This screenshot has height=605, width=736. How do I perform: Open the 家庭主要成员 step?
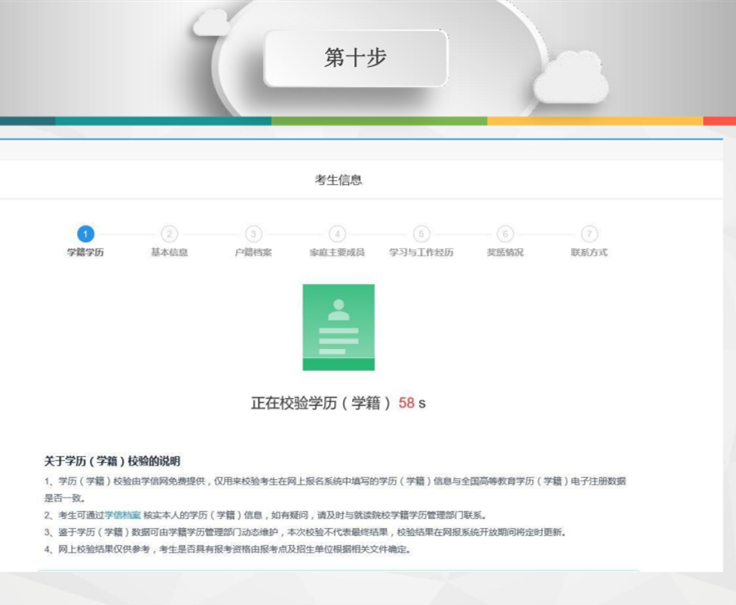pyautogui.click(x=337, y=253)
